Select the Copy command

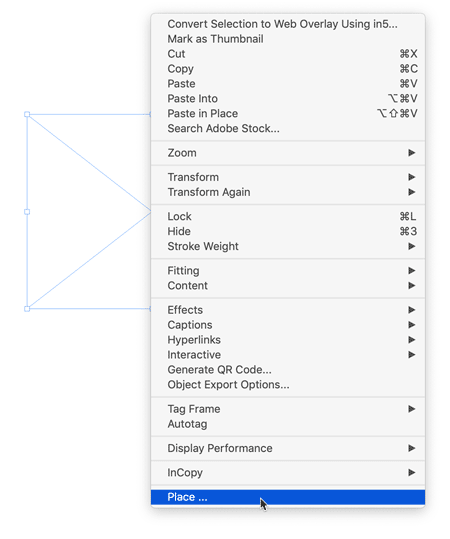[x=288, y=69]
